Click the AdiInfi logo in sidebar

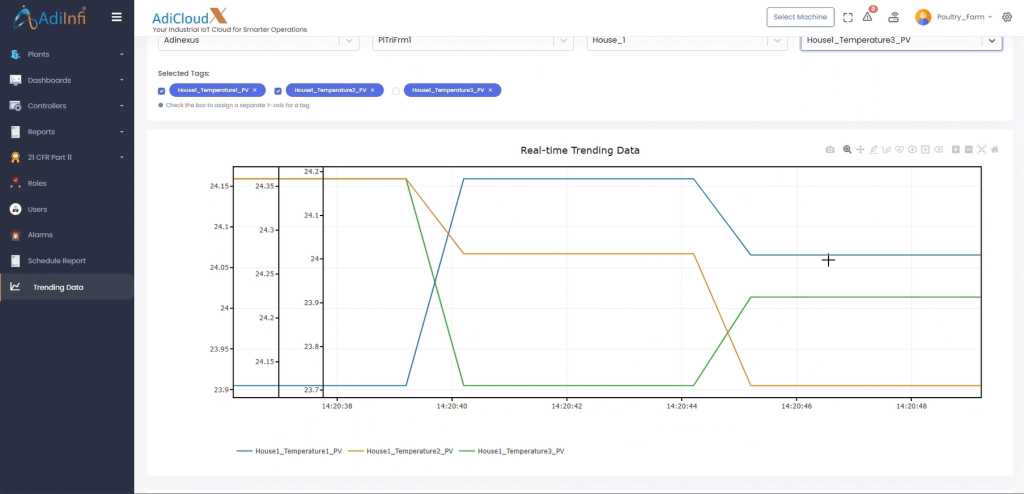(49, 18)
